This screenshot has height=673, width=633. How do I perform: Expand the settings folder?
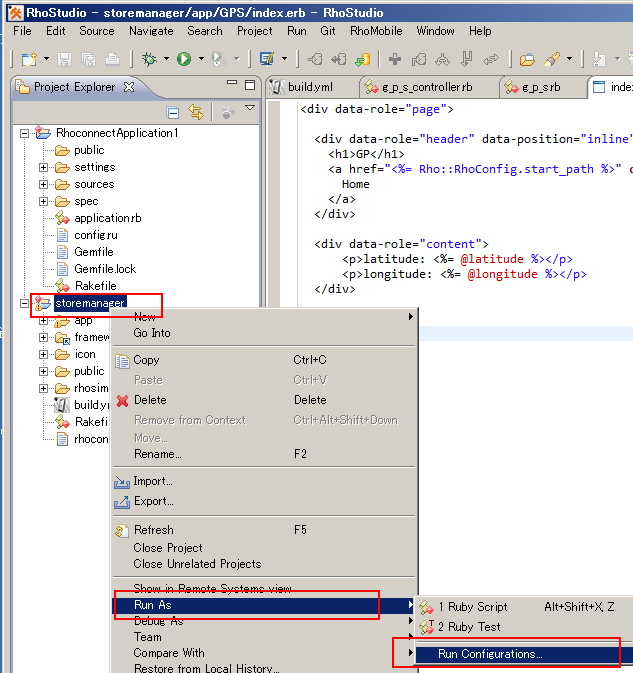click(x=43, y=167)
